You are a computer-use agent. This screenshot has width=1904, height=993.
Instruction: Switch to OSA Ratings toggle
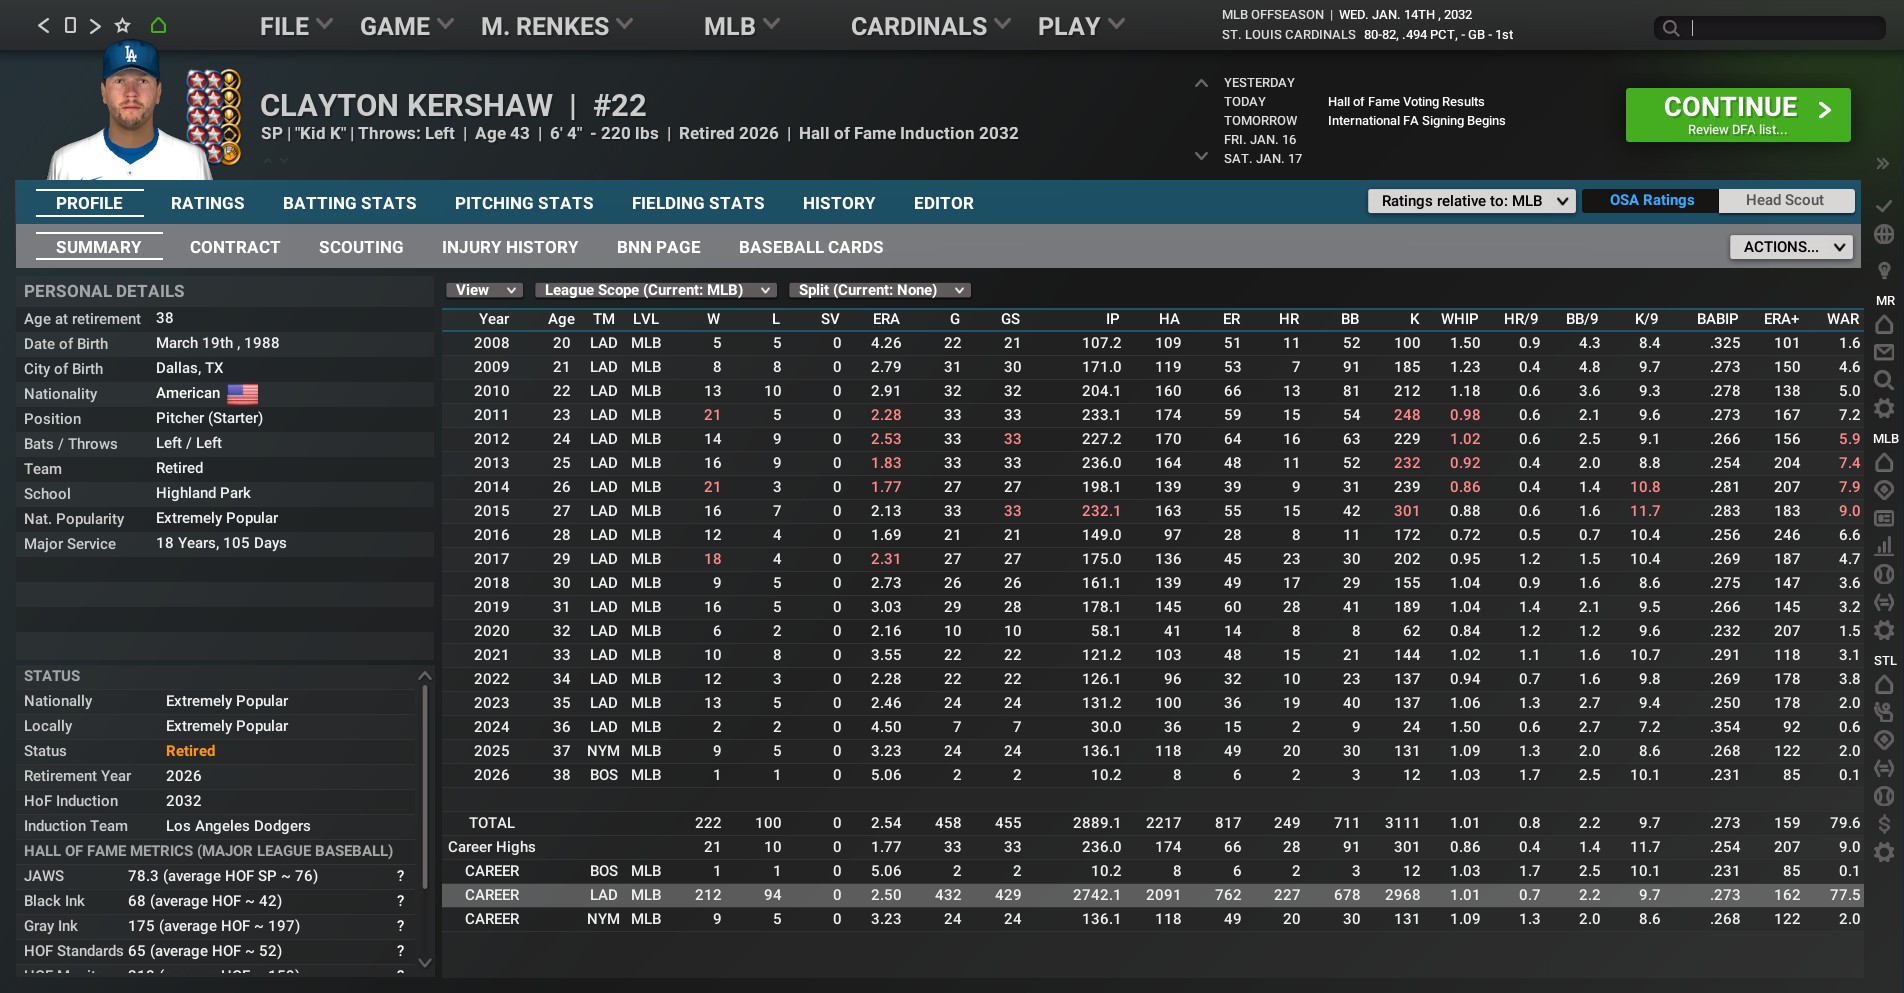1652,200
